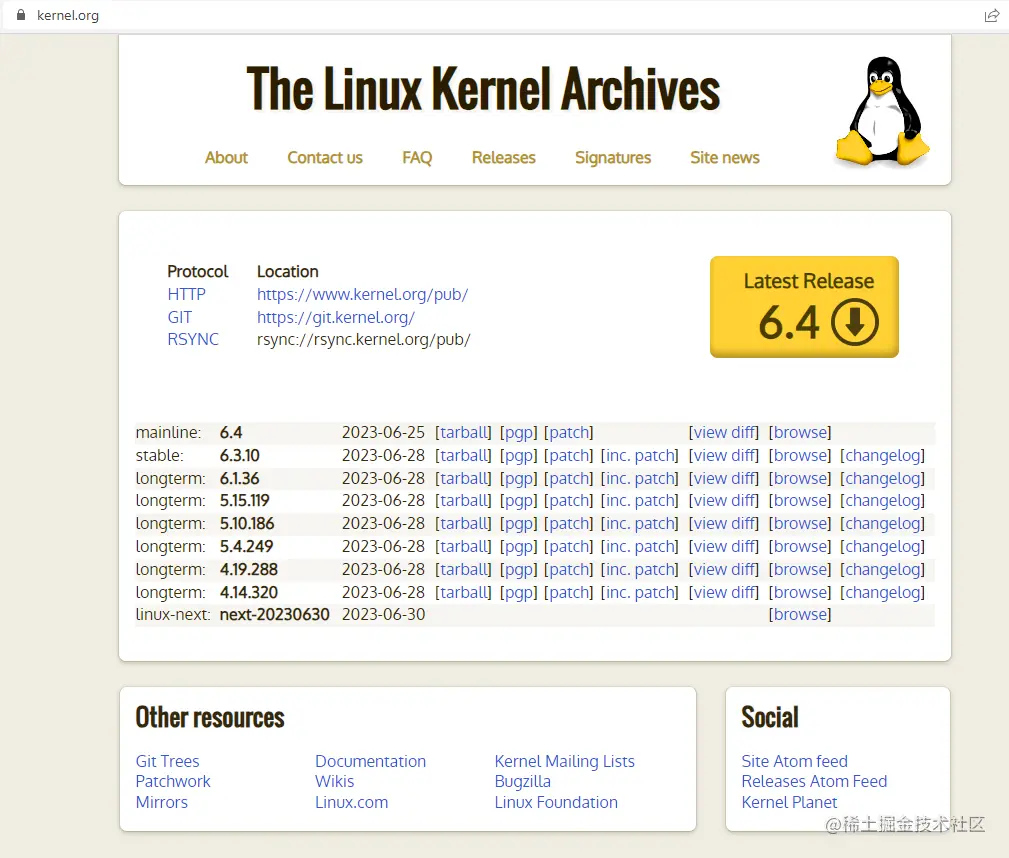Image resolution: width=1009 pixels, height=858 pixels.
Task: Click the kernel.org address bar URL
Action: click(x=68, y=15)
